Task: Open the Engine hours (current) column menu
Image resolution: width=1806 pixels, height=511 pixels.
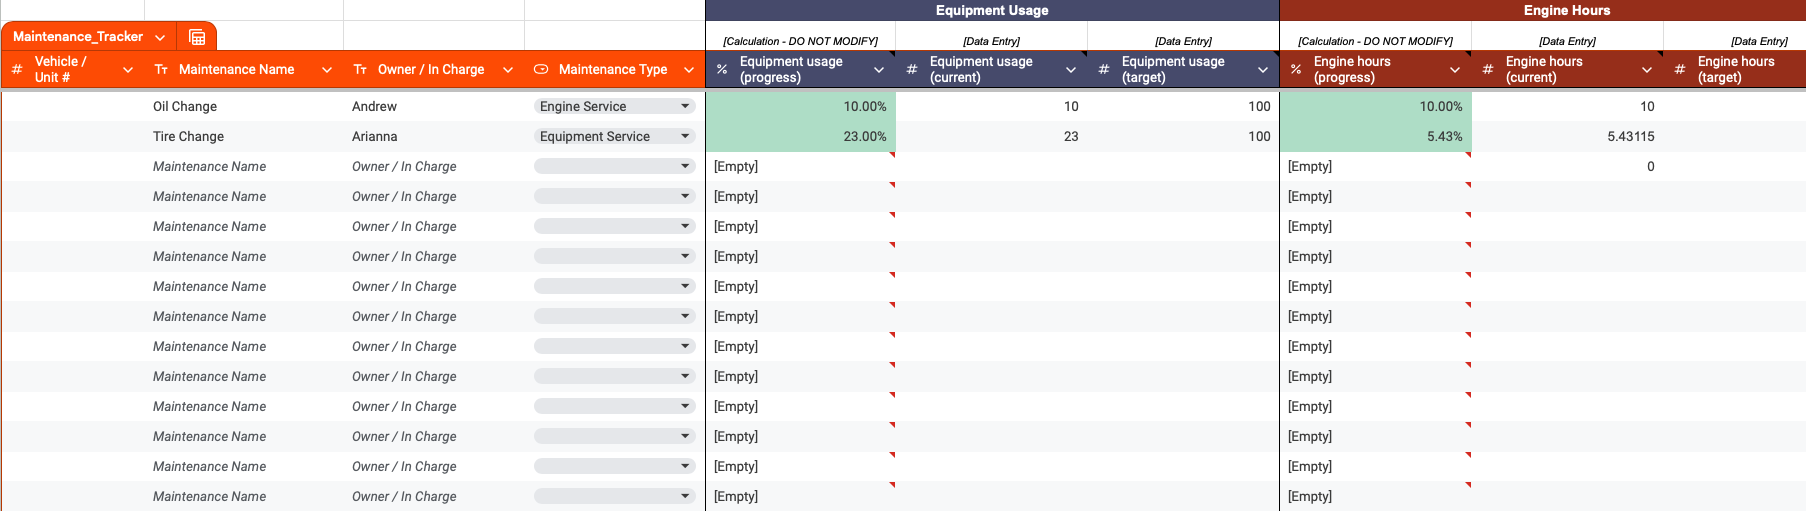Action: tap(1647, 70)
